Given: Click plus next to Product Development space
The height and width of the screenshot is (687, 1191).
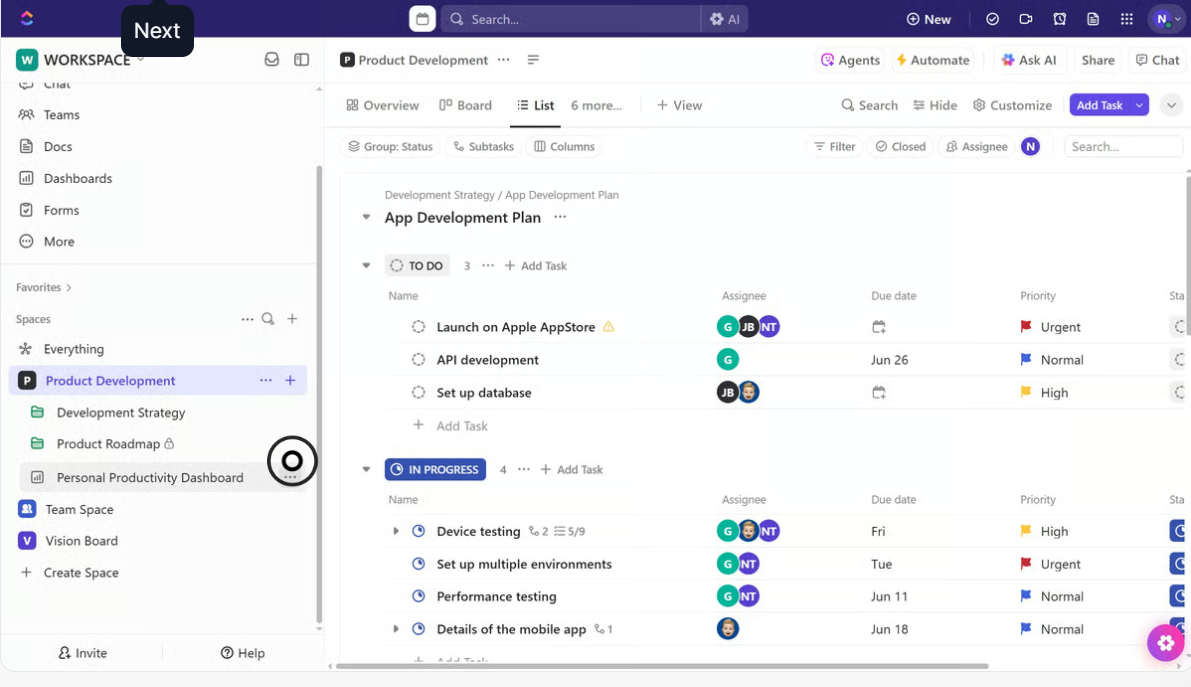Looking at the screenshot, I should [290, 380].
